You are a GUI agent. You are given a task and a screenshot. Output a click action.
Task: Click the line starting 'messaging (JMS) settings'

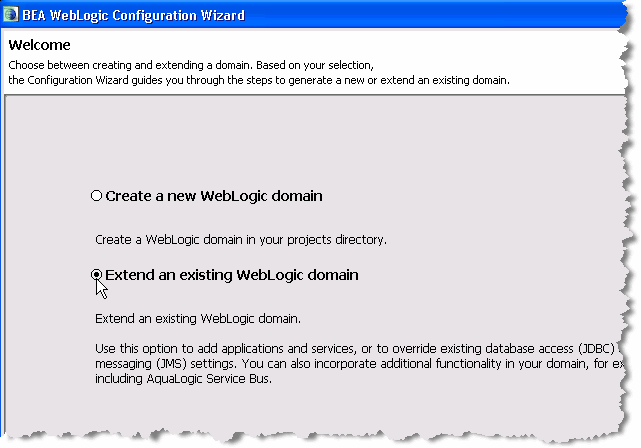pyautogui.click(x=359, y=364)
